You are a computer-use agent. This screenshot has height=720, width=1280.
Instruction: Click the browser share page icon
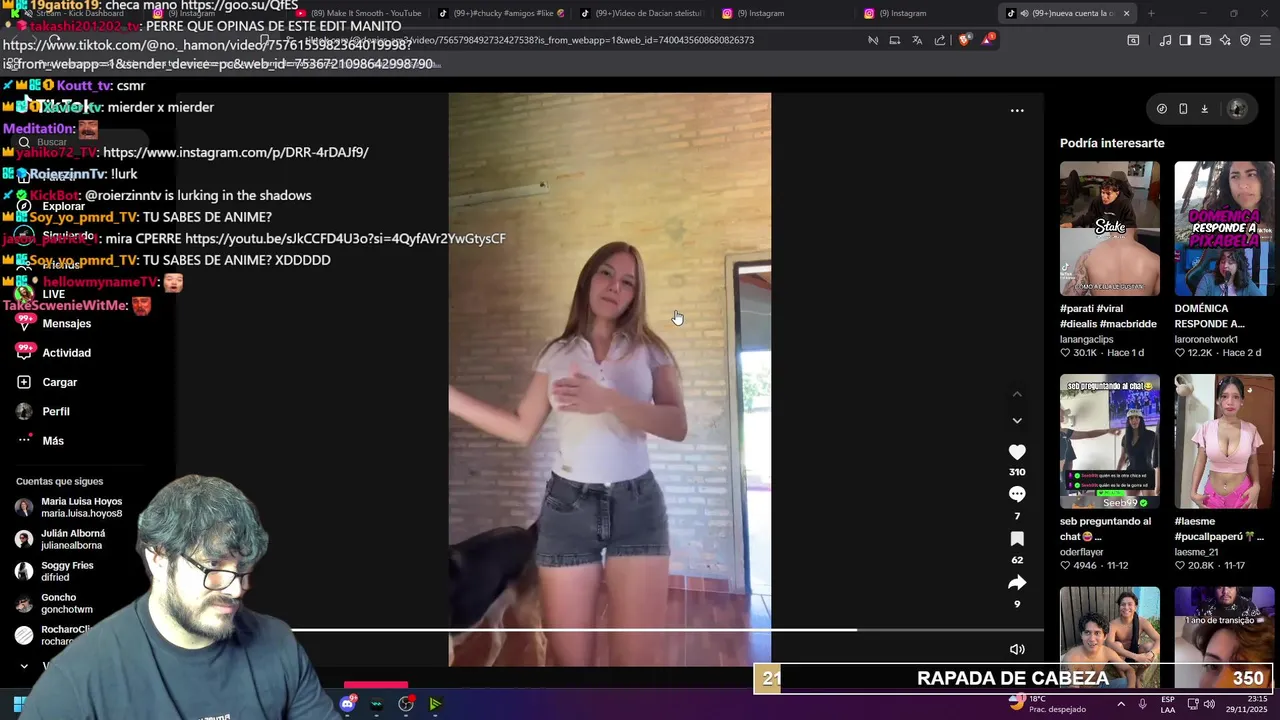(x=940, y=40)
